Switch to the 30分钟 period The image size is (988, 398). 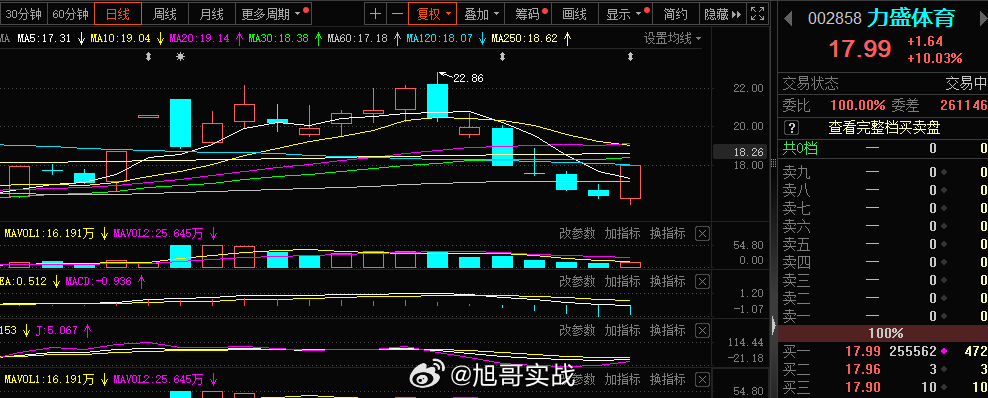[23, 13]
